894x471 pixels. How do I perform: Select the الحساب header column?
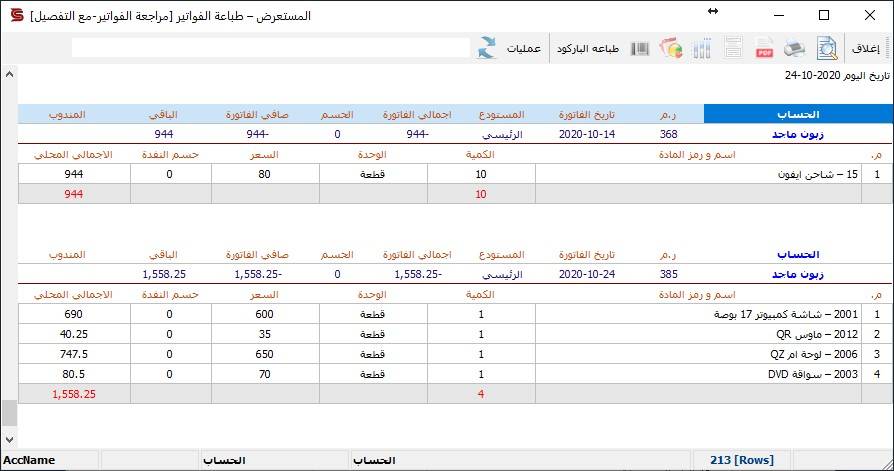798,114
